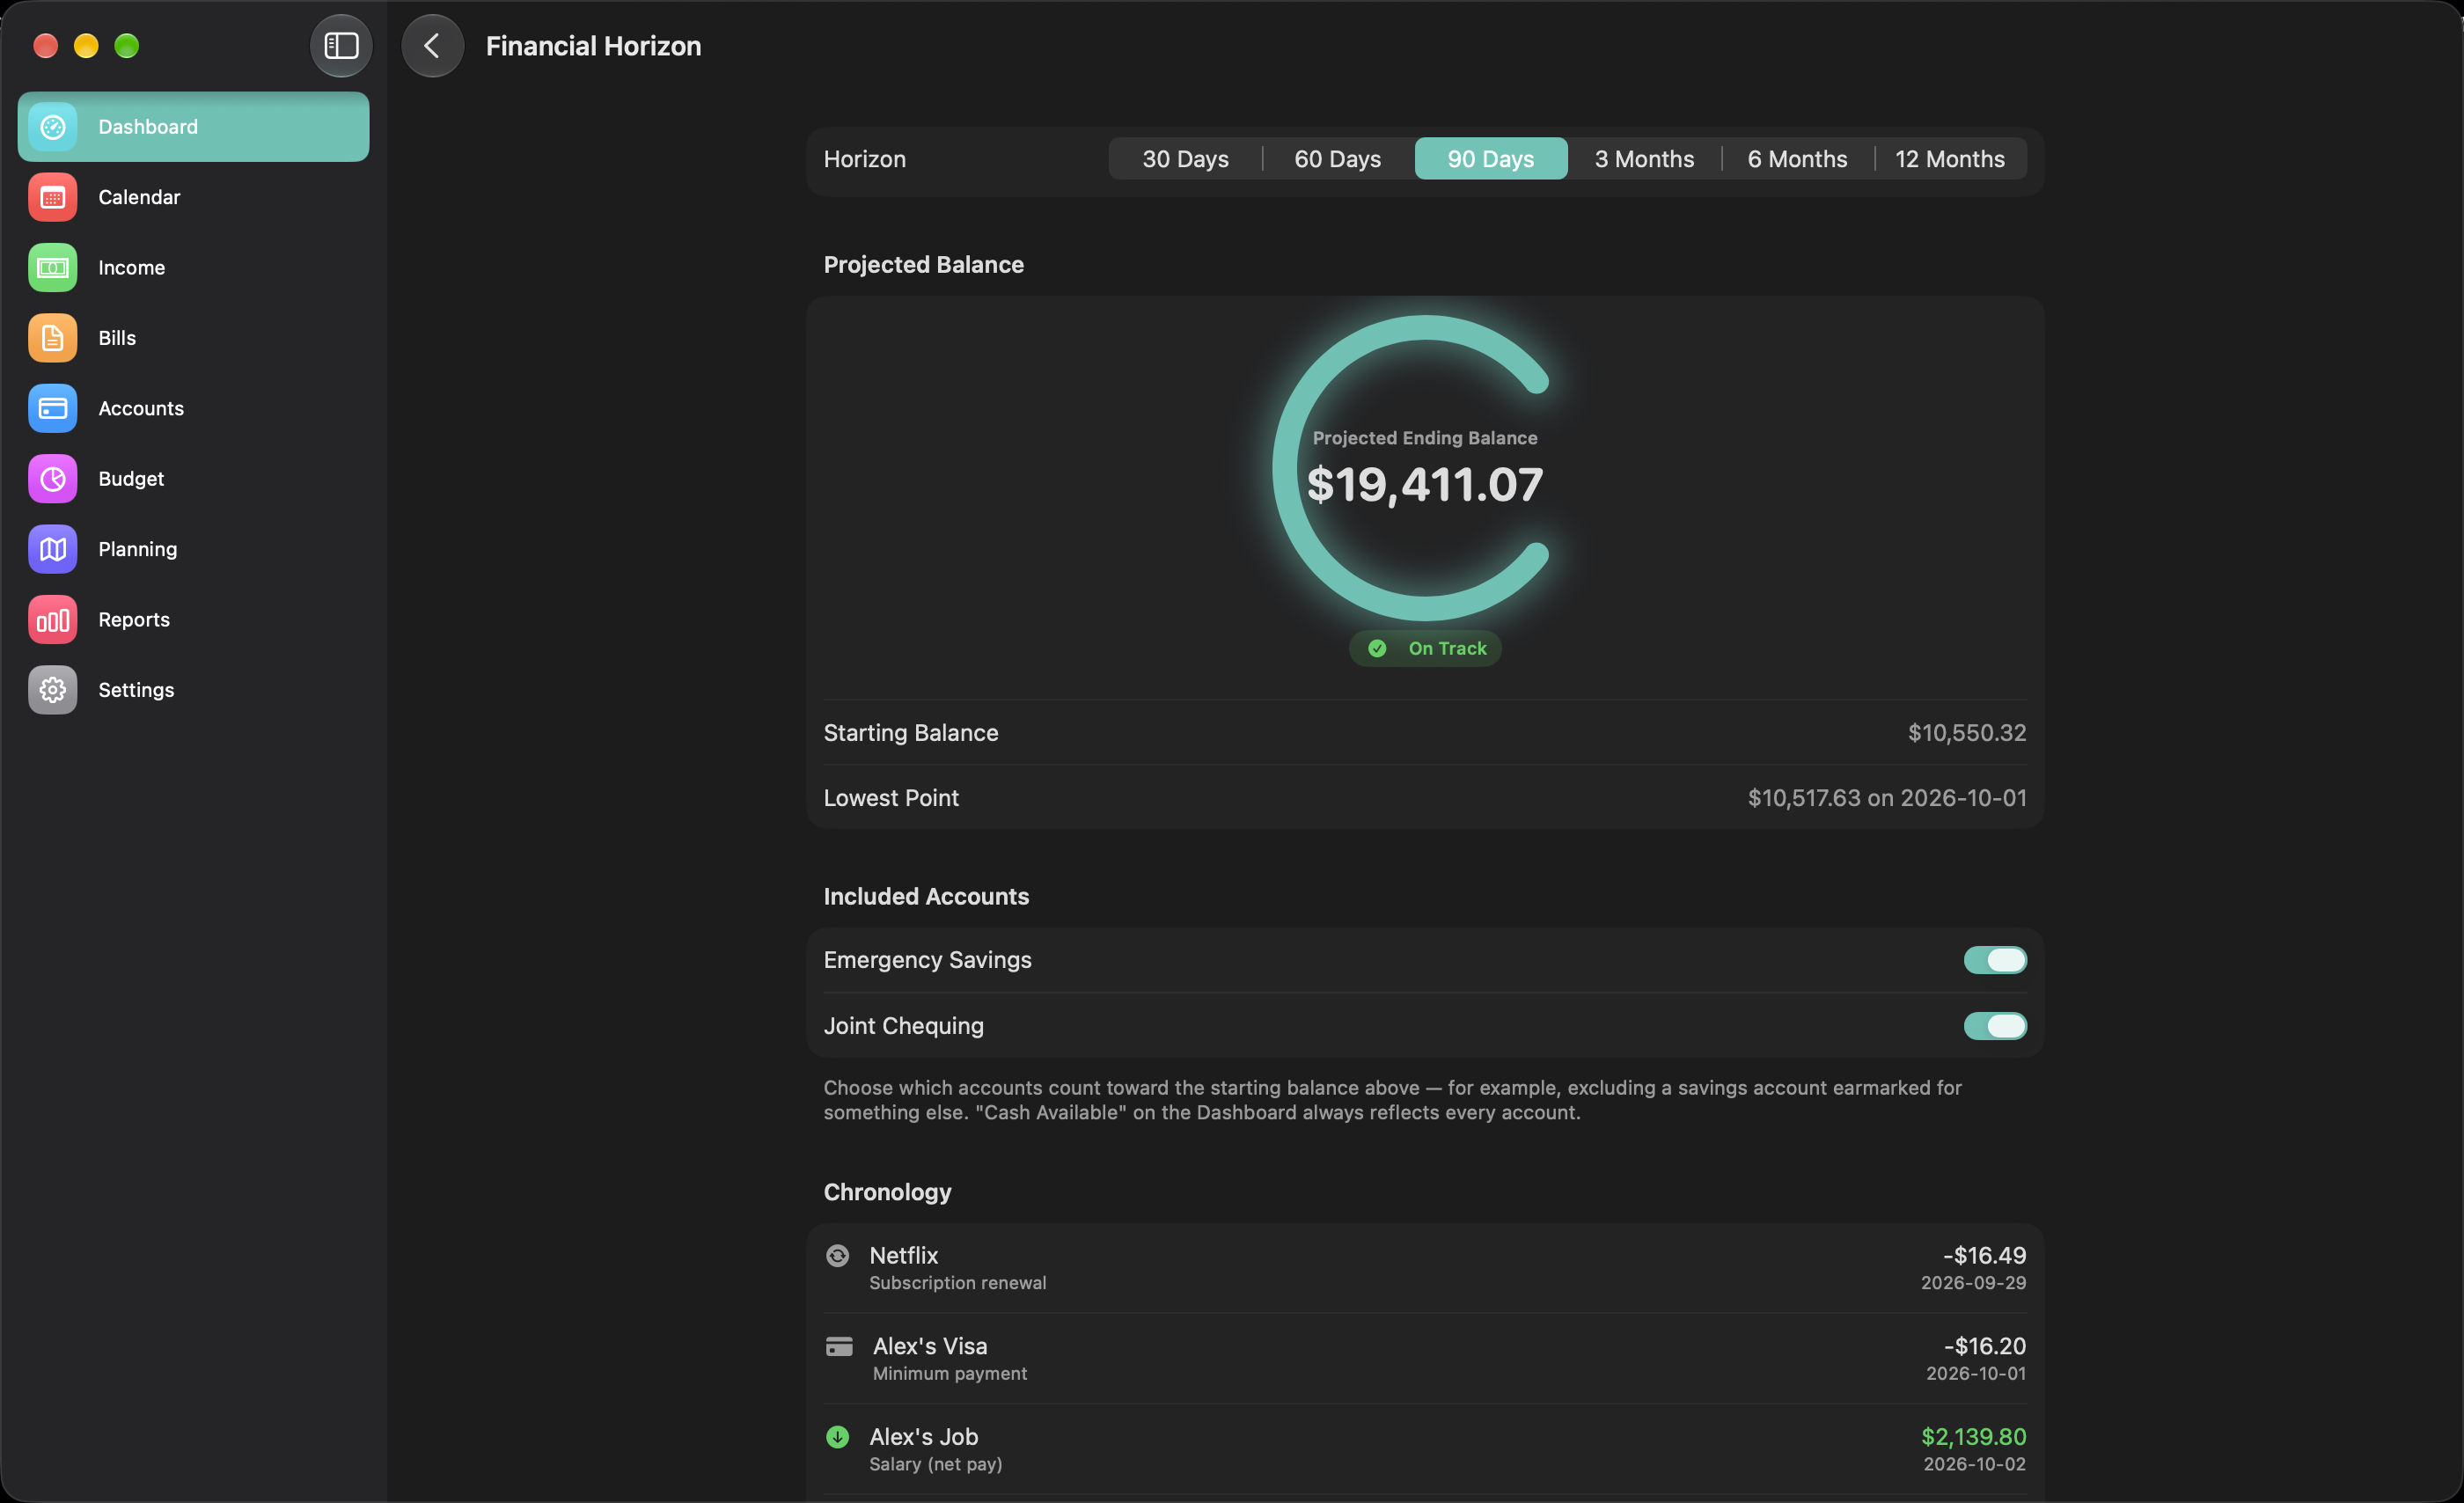The width and height of the screenshot is (2464, 1503).
Task: Click the green Alex's Job income arrow icon
Action: tap(838, 1437)
